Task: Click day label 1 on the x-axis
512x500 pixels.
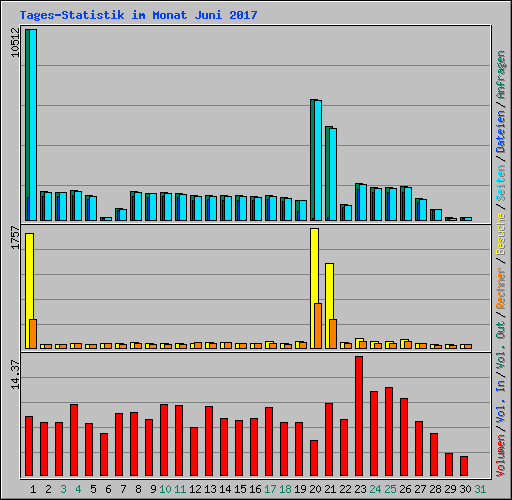Action: click(33, 489)
